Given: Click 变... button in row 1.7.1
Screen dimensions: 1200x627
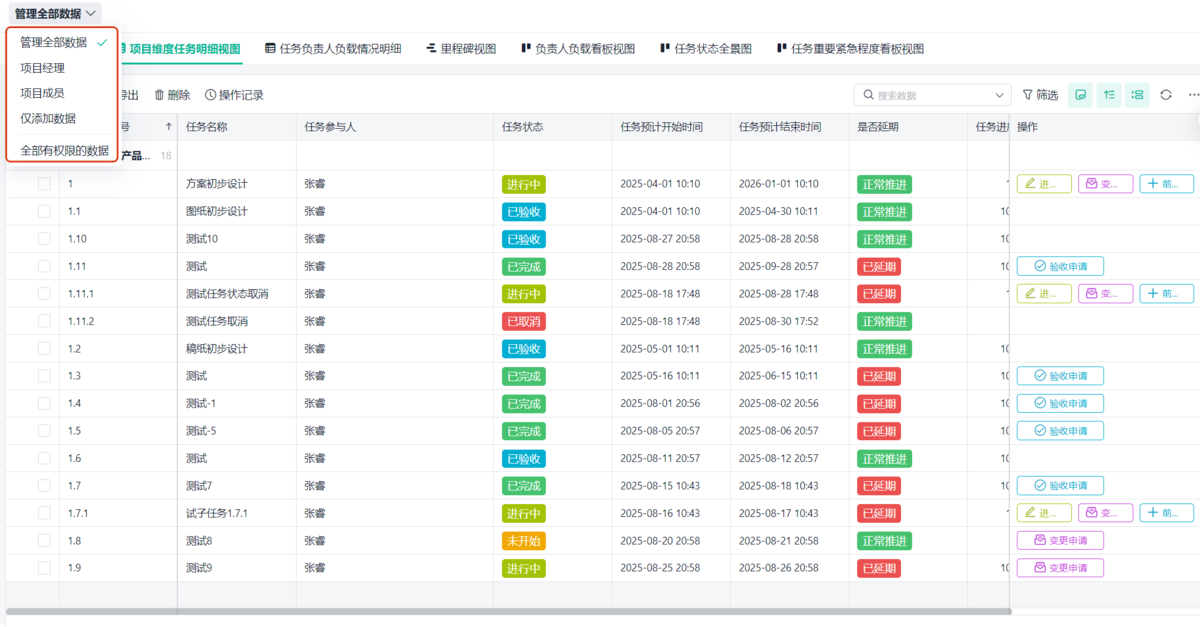Looking at the screenshot, I should click(1106, 513).
